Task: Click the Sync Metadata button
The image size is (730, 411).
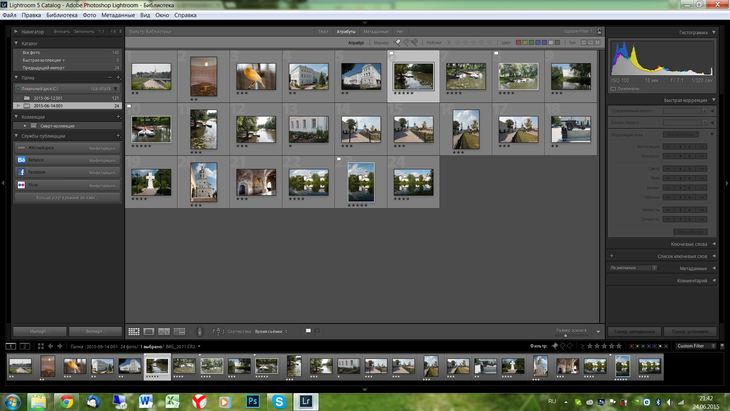Action: click(634, 331)
